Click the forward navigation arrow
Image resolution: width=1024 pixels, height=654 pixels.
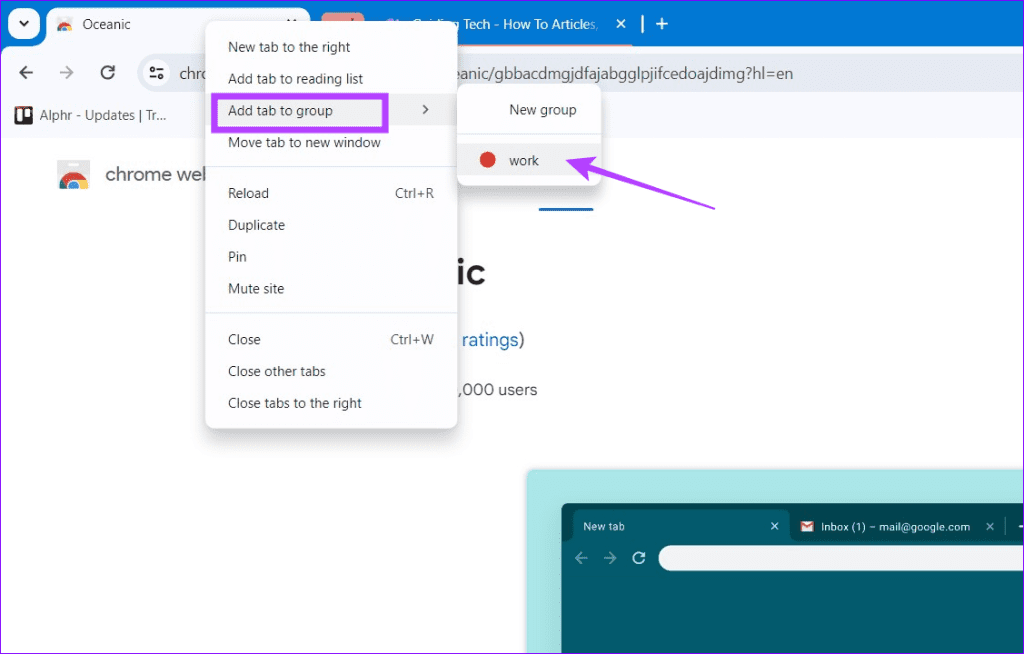pyautogui.click(x=66, y=72)
